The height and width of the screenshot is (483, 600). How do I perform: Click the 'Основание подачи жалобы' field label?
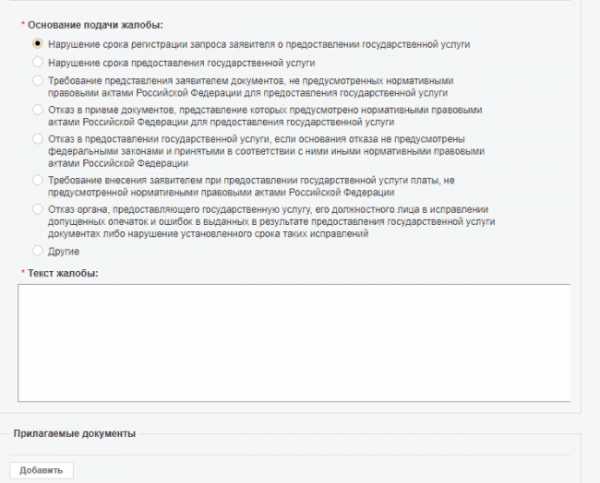(95, 25)
